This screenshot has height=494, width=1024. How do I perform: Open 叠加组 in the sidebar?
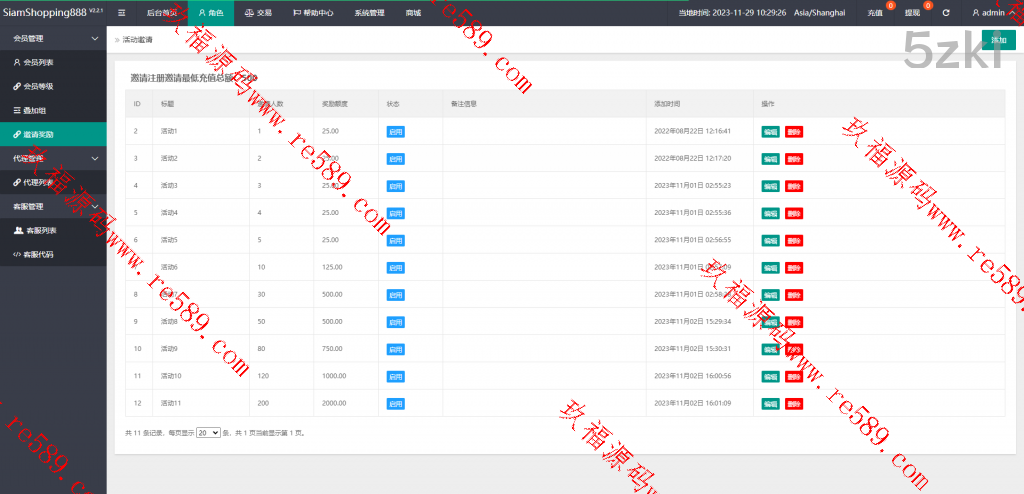point(35,110)
